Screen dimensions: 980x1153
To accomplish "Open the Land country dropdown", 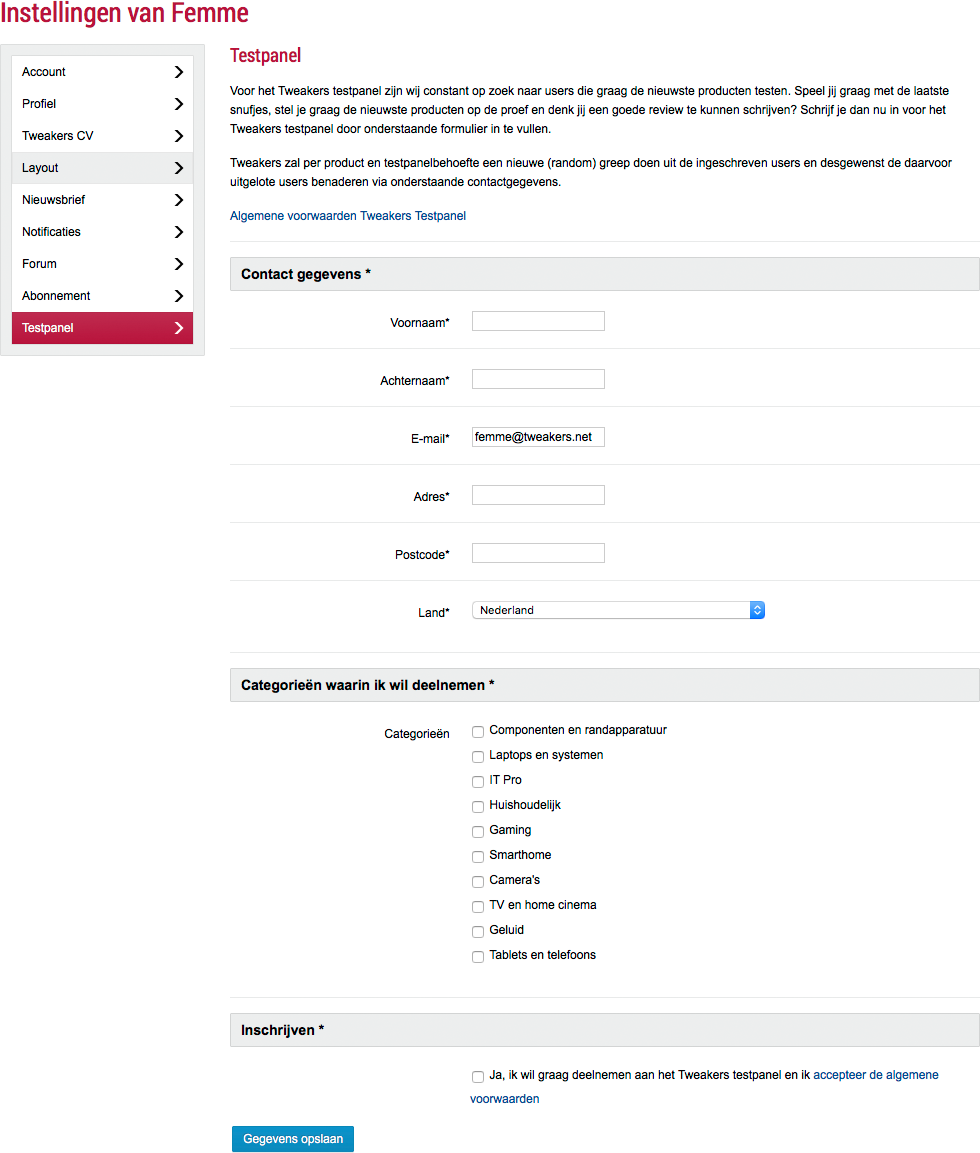I will (x=618, y=610).
